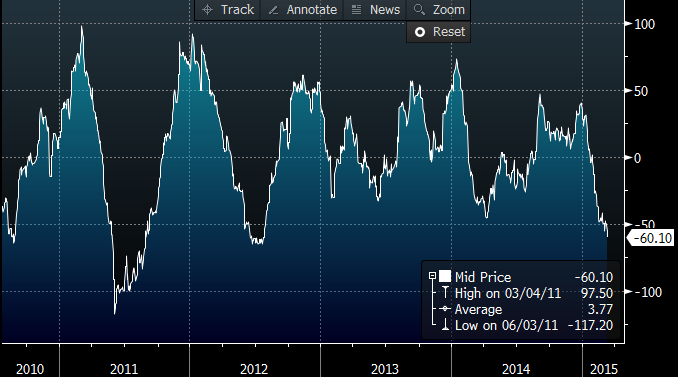Select the Track toolbar button

point(227,10)
